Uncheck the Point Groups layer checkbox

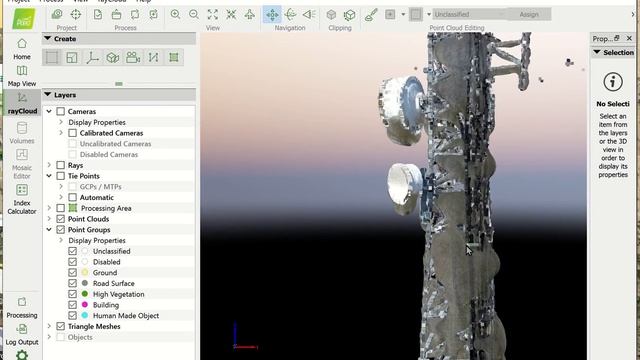point(61,230)
